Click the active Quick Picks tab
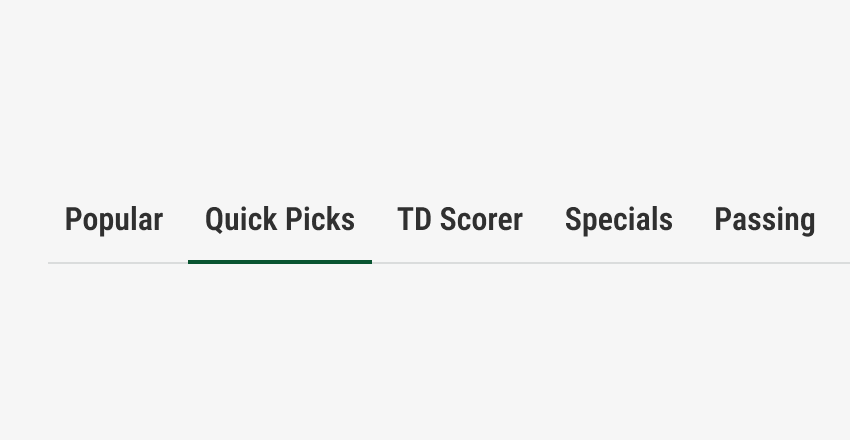The height and width of the screenshot is (440, 850). coord(280,220)
